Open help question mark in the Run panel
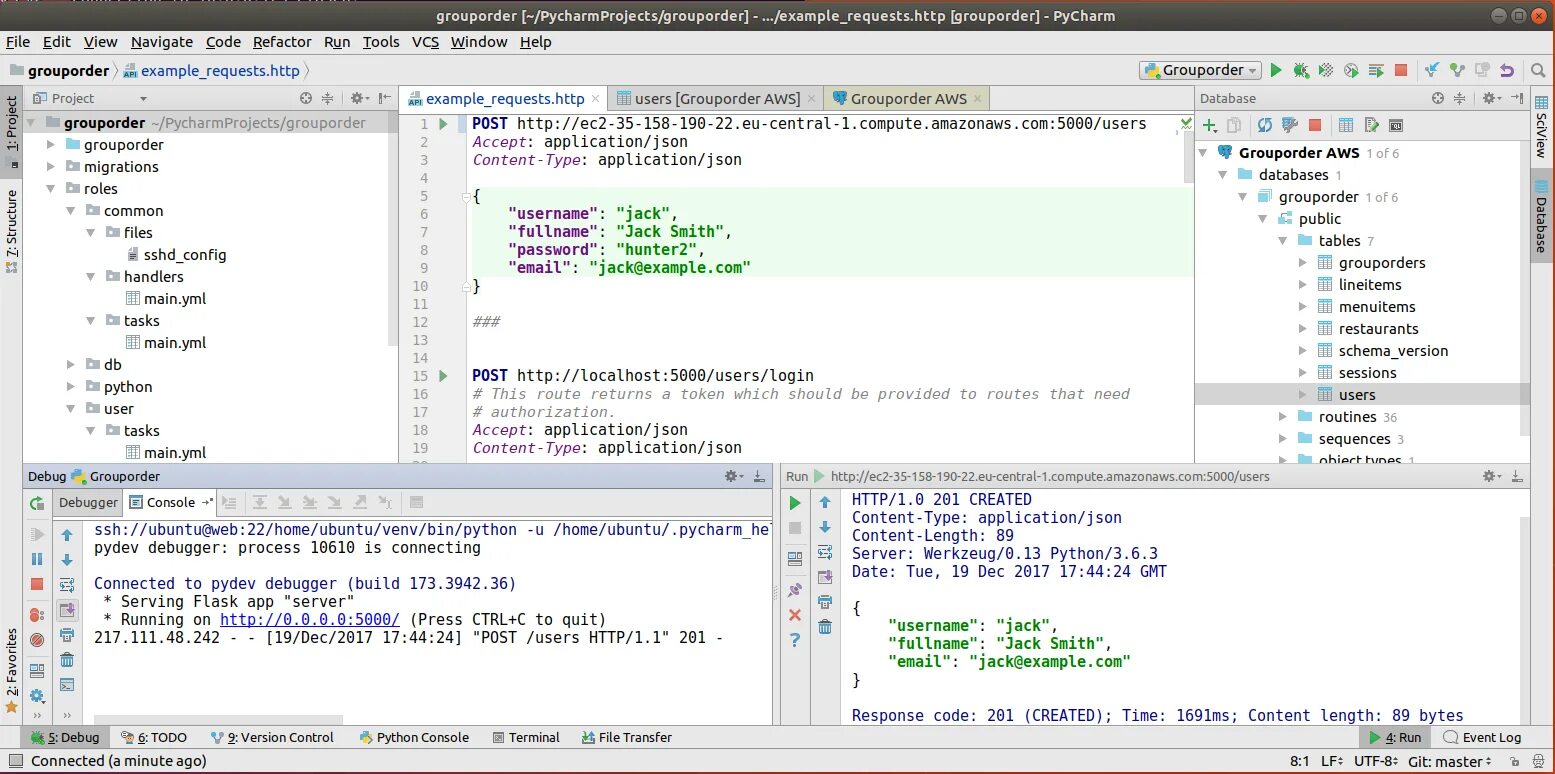The image size is (1555, 774). tap(795, 640)
